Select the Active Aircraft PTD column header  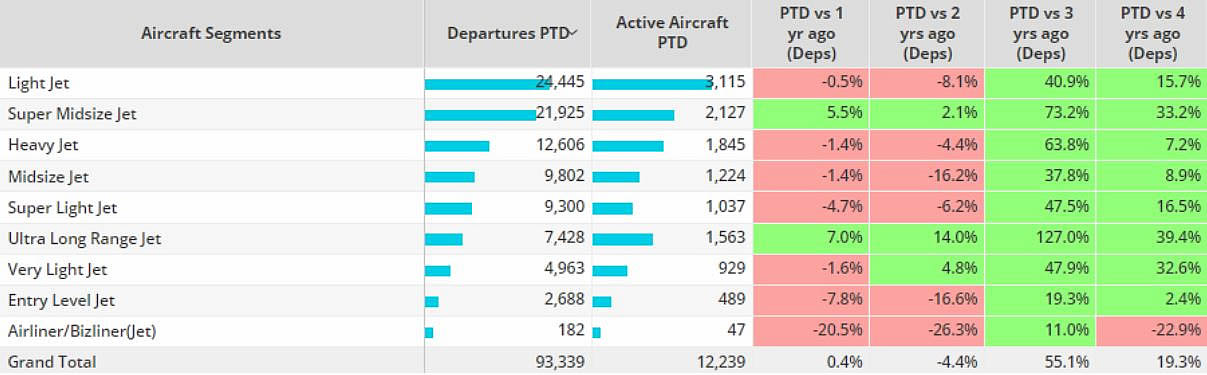[671, 34]
